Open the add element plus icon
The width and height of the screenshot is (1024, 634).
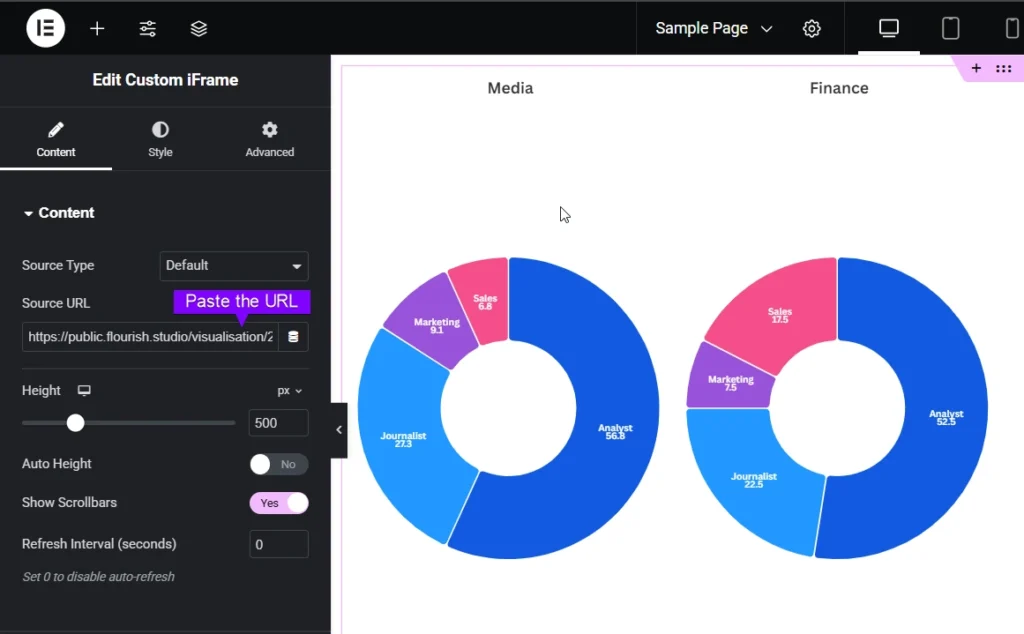97,28
